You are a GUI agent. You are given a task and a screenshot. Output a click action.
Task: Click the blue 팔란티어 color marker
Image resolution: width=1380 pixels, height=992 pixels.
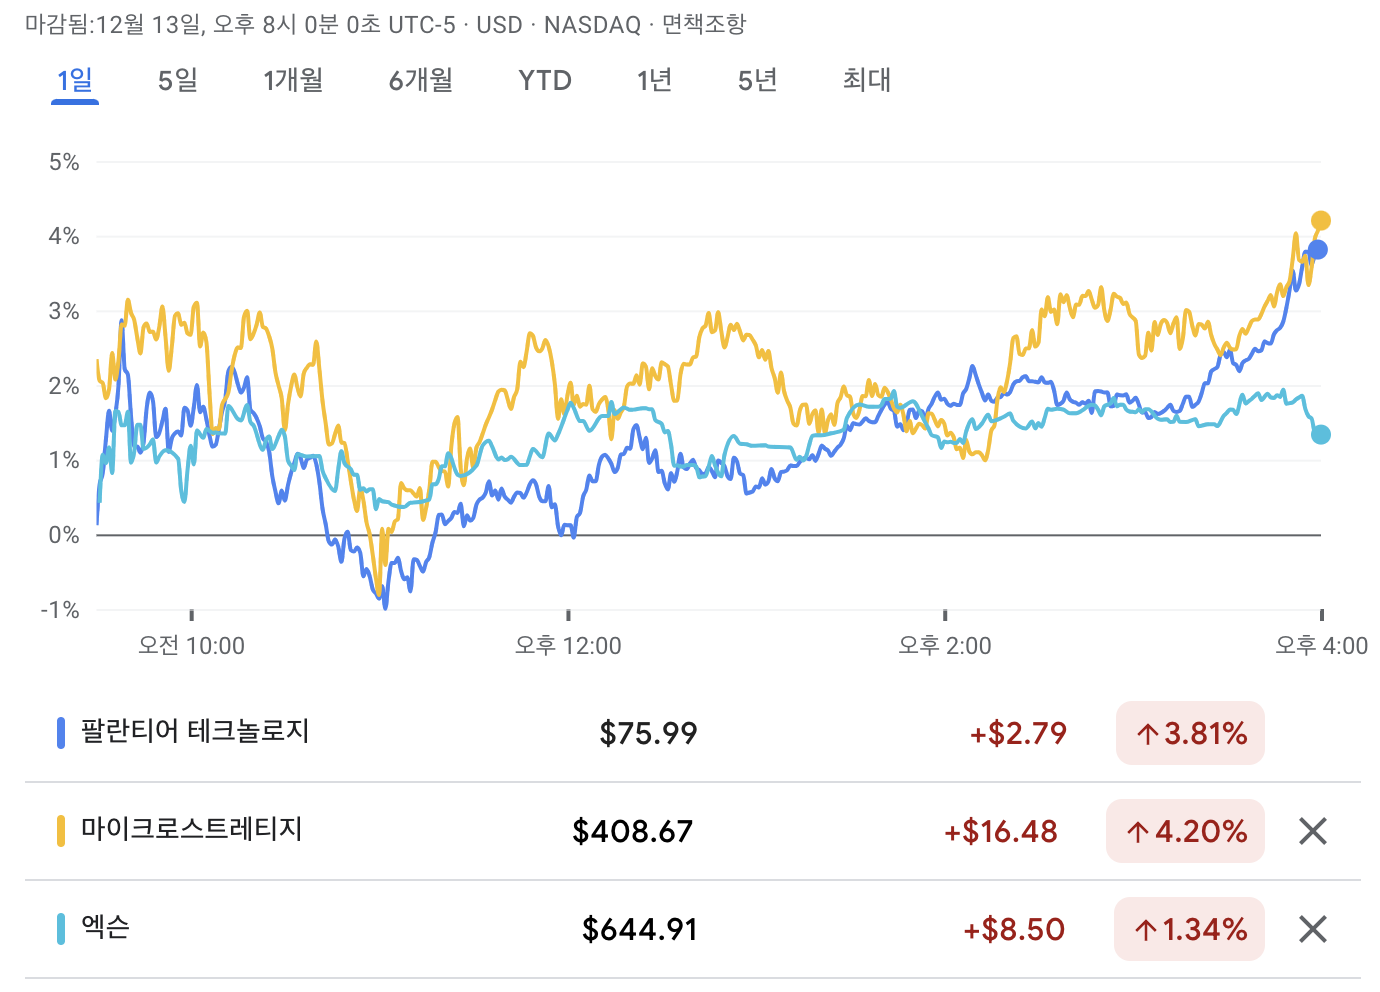[x=61, y=733]
